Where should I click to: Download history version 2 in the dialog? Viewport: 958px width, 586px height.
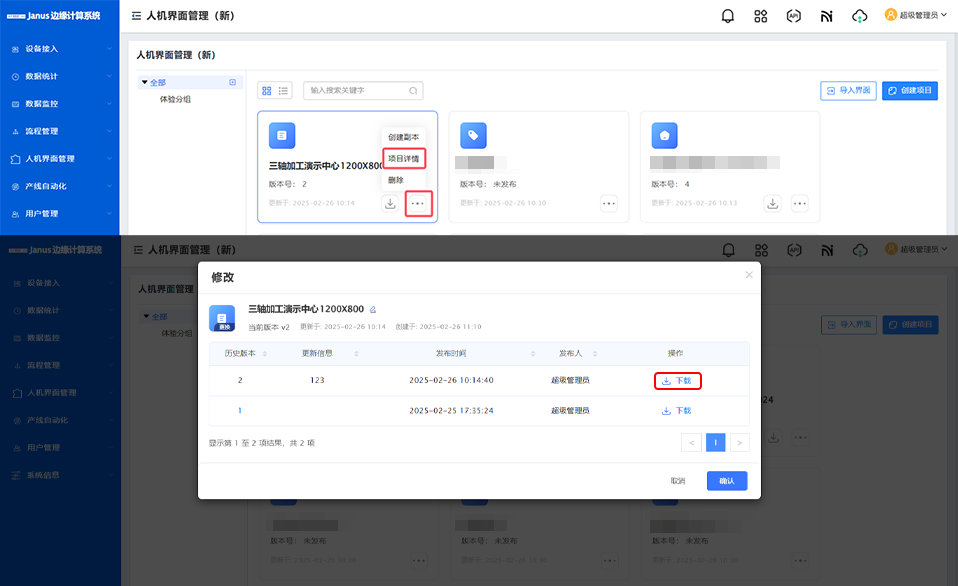(677, 381)
